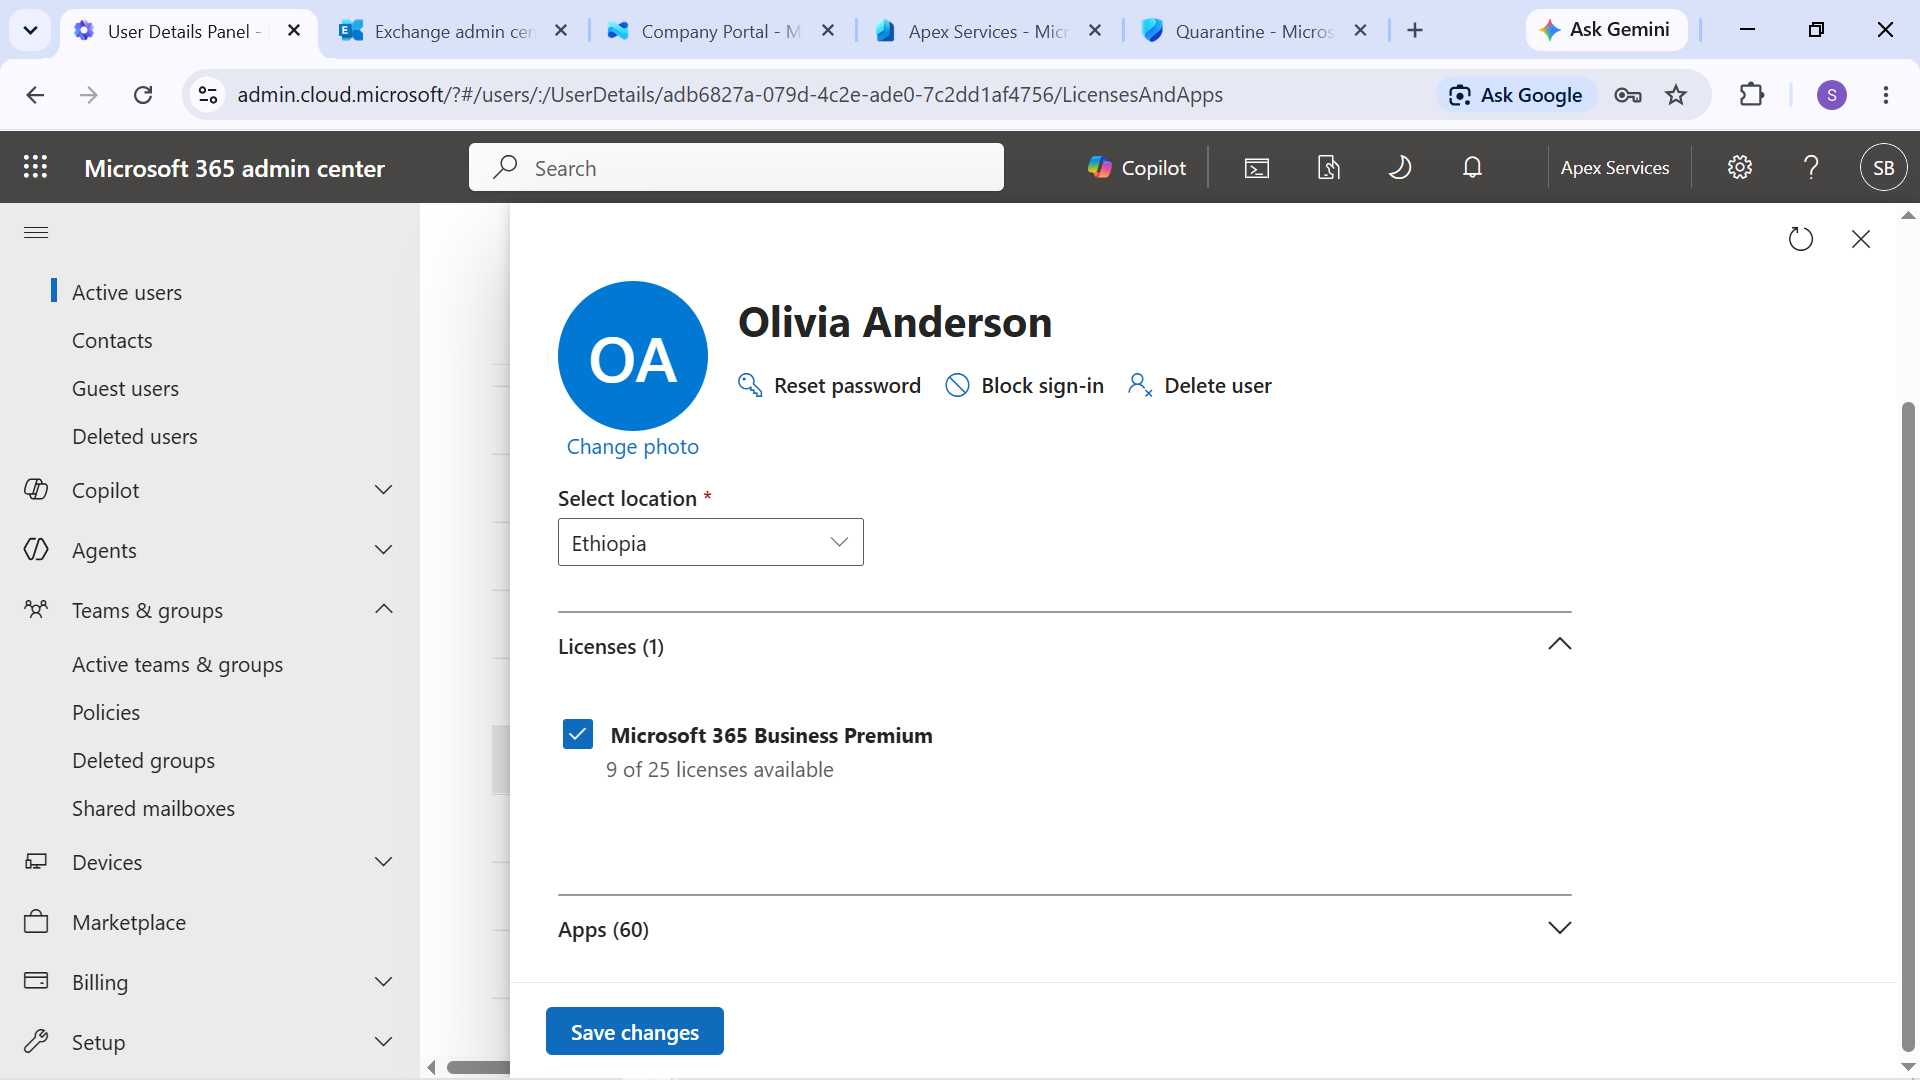Image resolution: width=1920 pixels, height=1080 pixels.
Task: Click the OA profile photo circle
Action: point(633,356)
